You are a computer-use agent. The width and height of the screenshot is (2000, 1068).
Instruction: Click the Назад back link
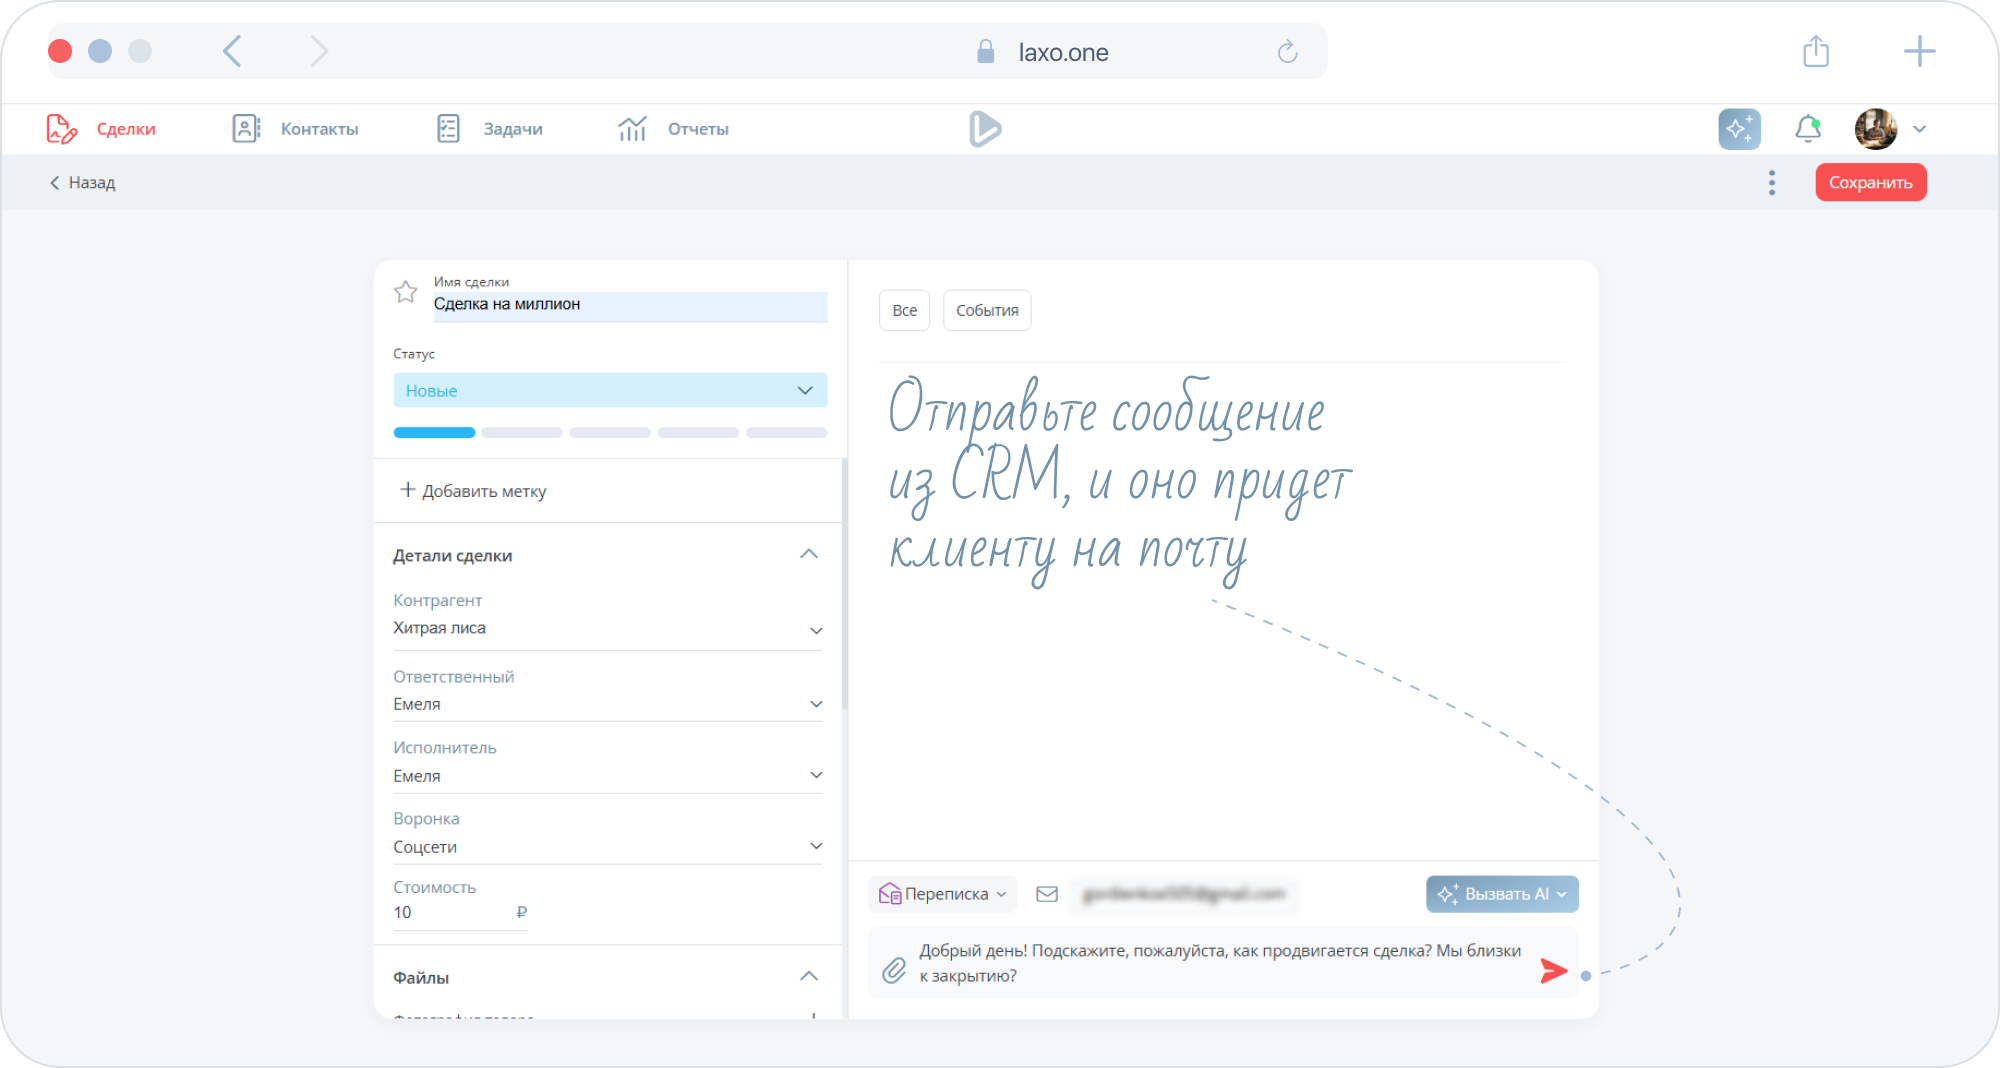pyautogui.click(x=83, y=183)
